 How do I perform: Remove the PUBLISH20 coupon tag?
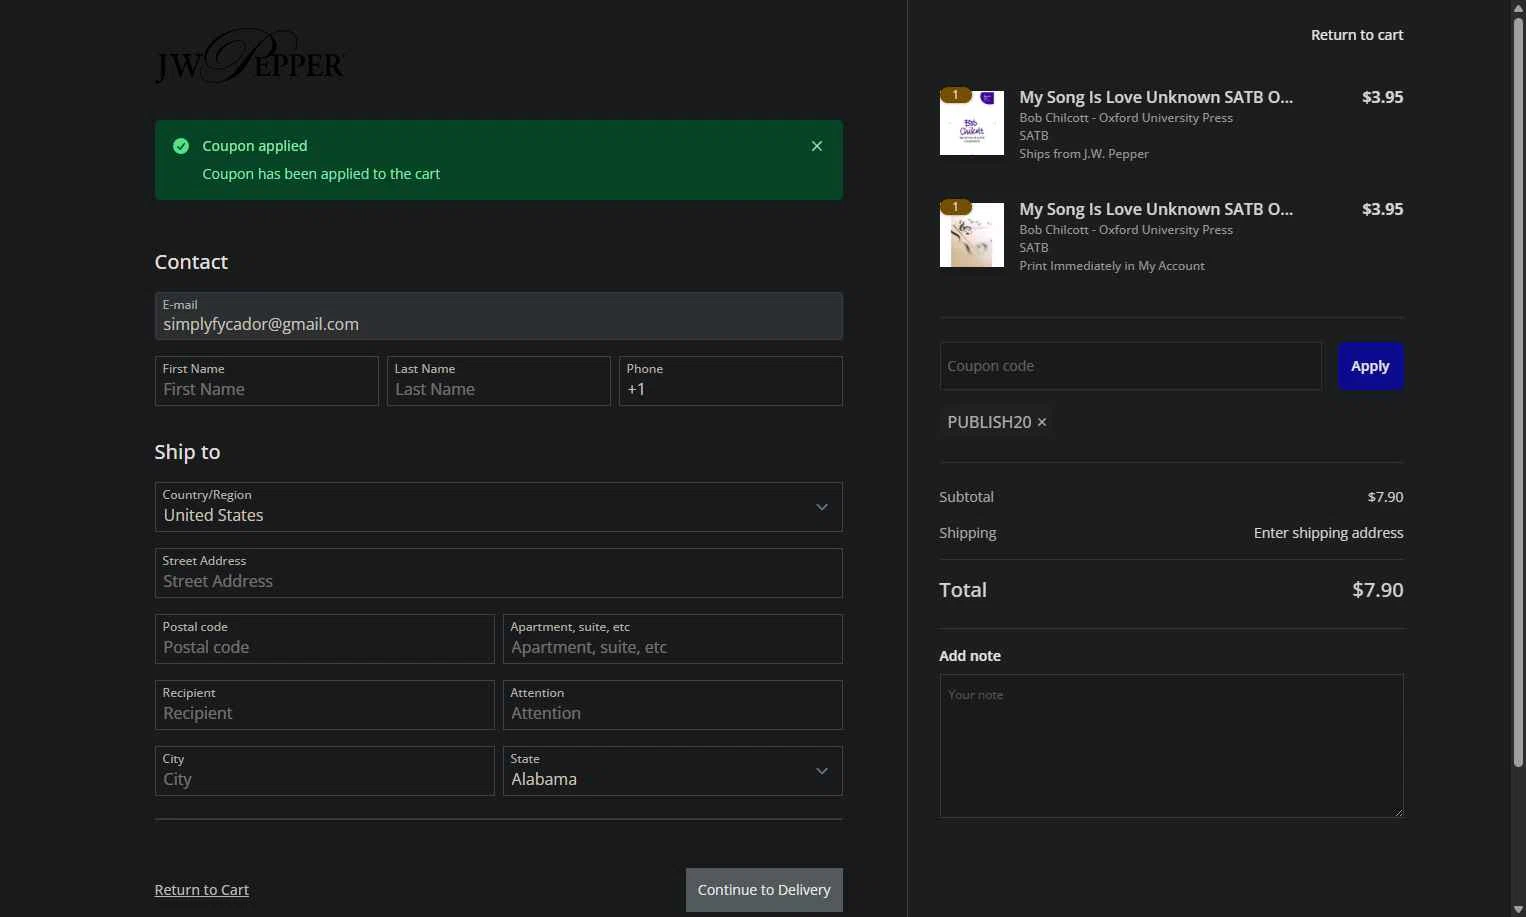tap(1042, 422)
